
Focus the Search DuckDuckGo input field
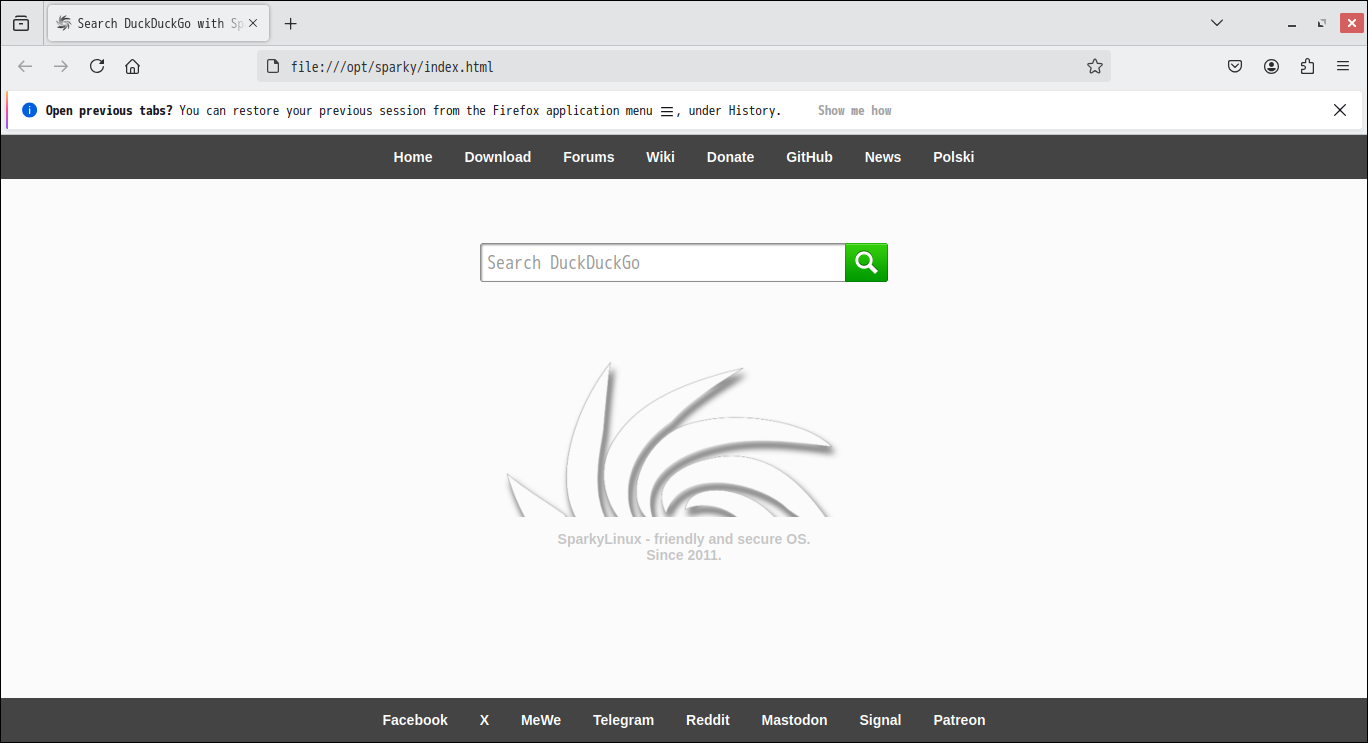(x=663, y=263)
